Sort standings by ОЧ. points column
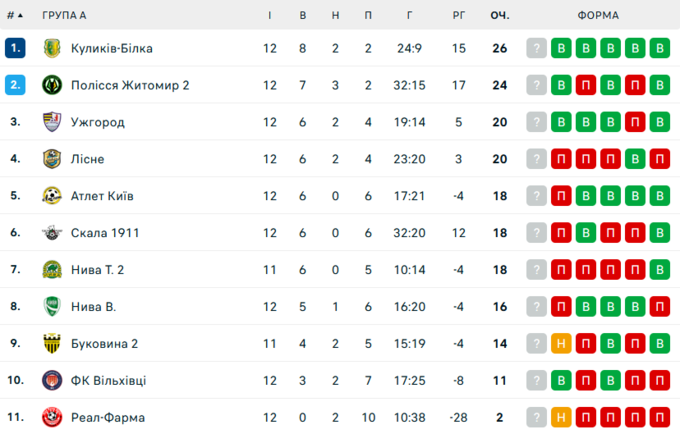Screen dimensions: 680x434 [x=499, y=15]
